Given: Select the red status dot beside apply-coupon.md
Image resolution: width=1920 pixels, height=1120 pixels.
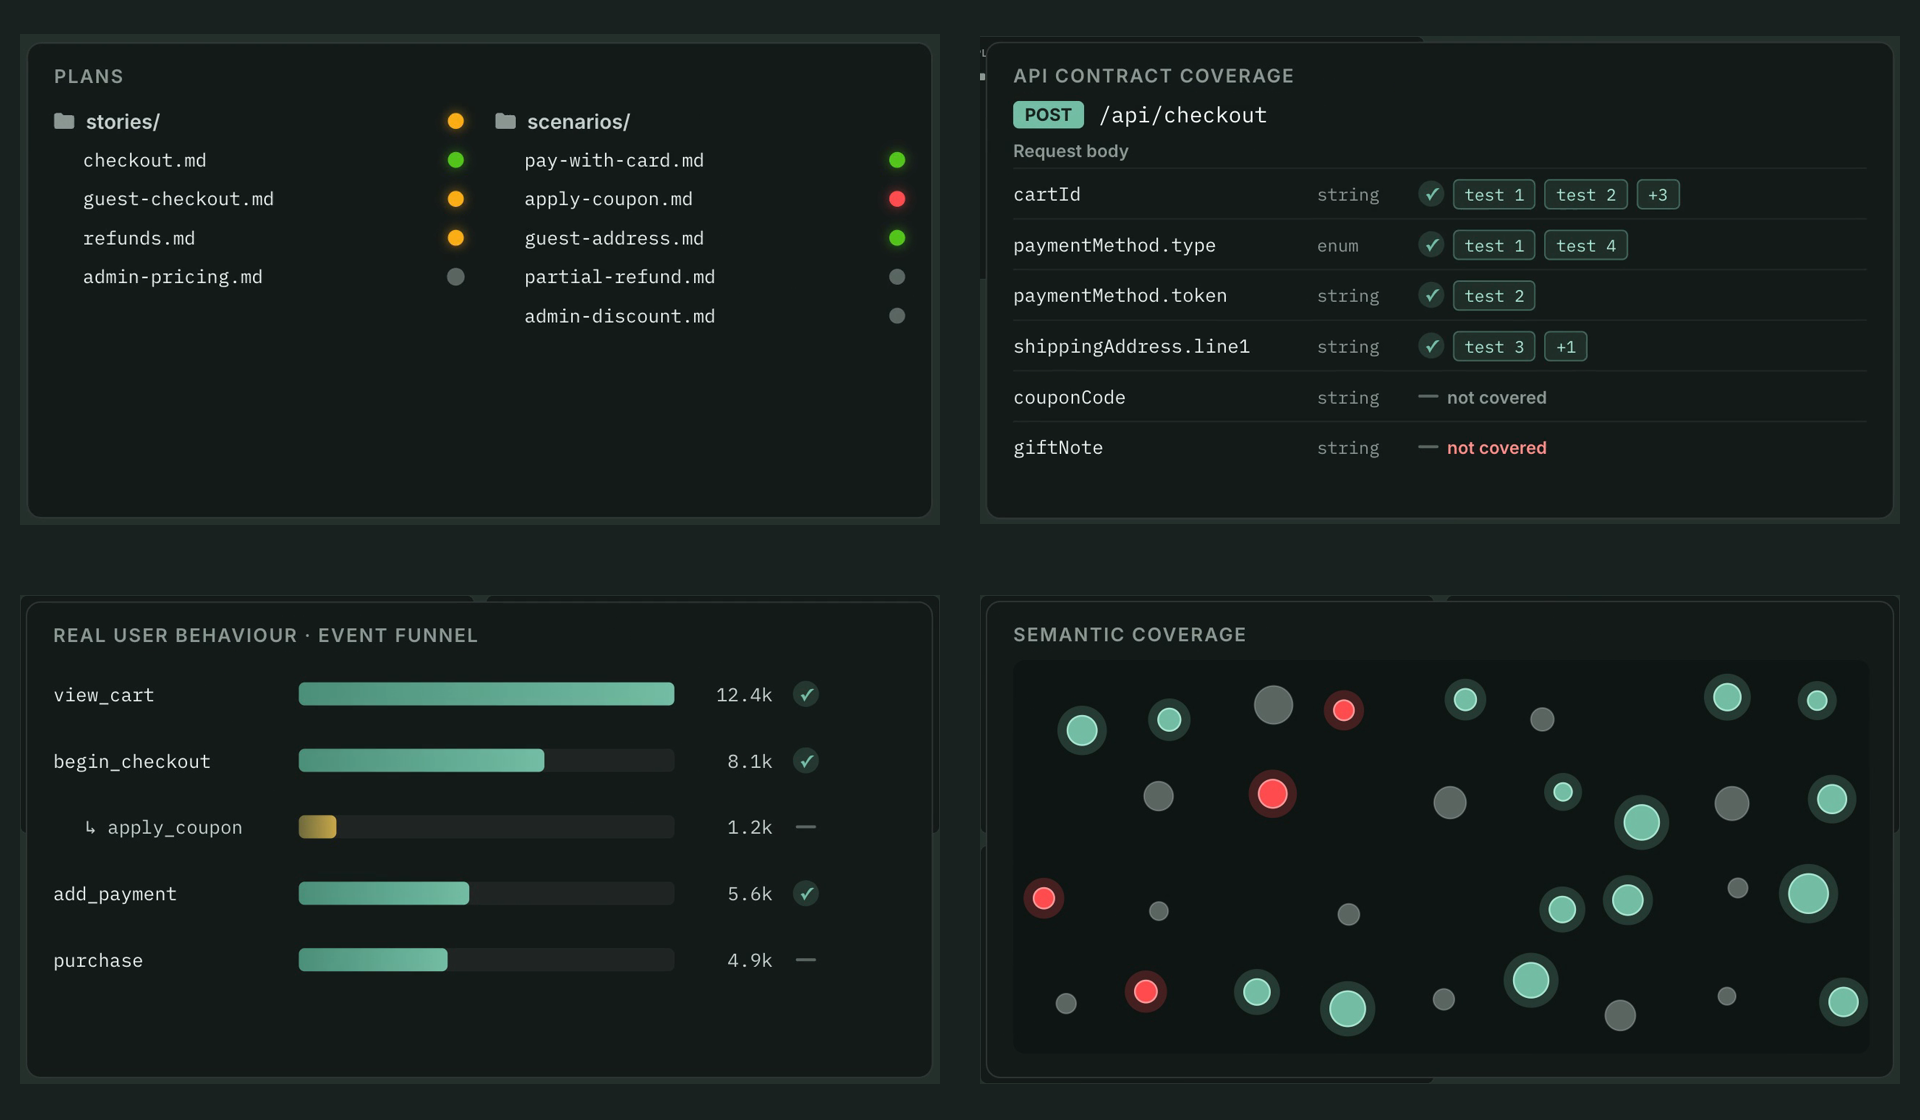Looking at the screenshot, I should pyautogui.click(x=897, y=199).
